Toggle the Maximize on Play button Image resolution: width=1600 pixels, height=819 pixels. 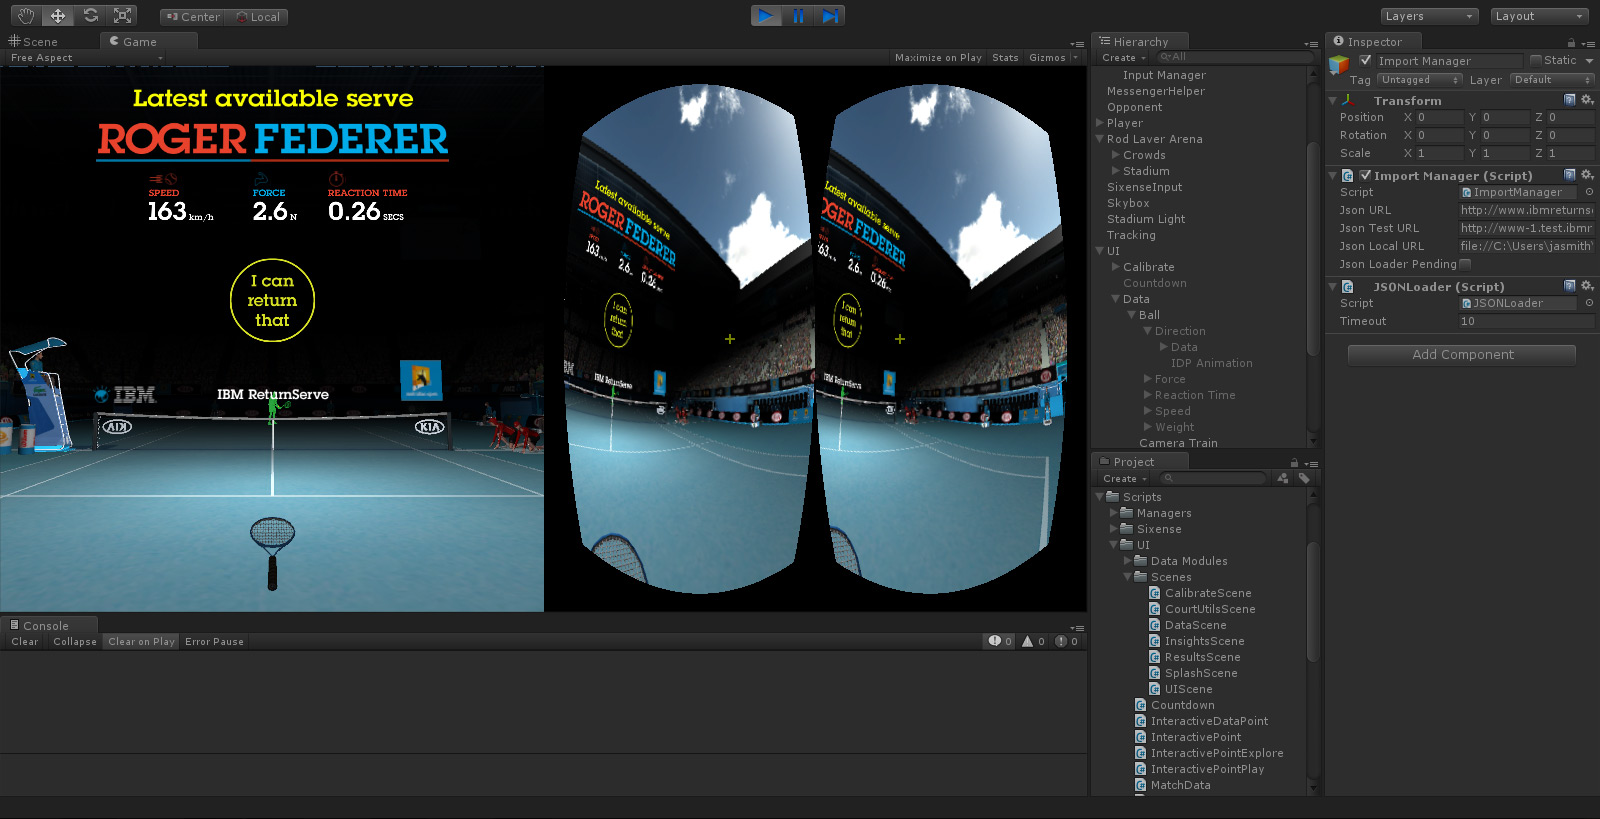click(938, 58)
